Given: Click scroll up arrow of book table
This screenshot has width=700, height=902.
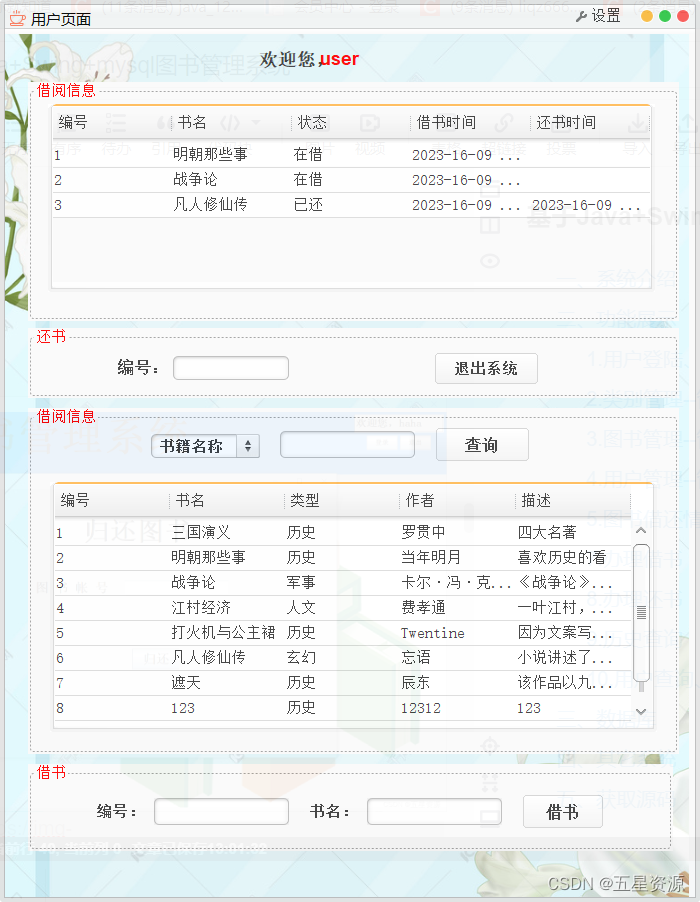Looking at the screenshot, I should [641, 531].
